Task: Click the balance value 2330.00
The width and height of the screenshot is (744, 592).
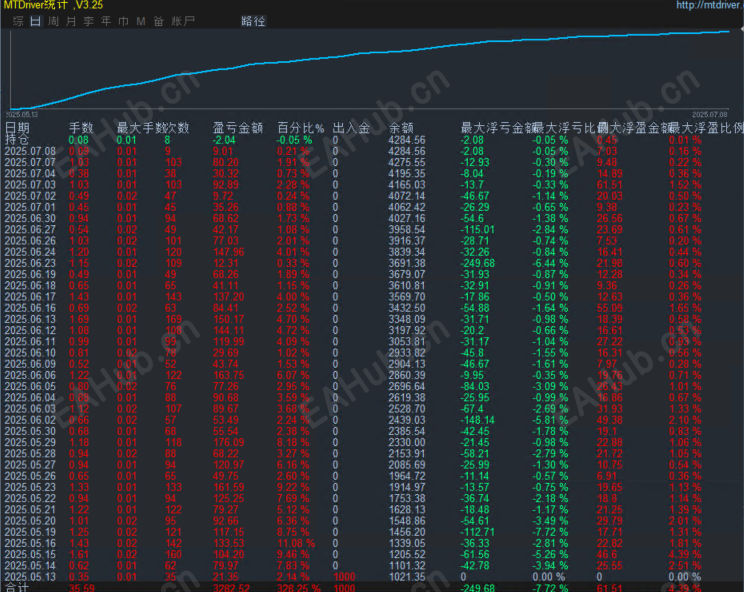Action: [x=407, y=442]
